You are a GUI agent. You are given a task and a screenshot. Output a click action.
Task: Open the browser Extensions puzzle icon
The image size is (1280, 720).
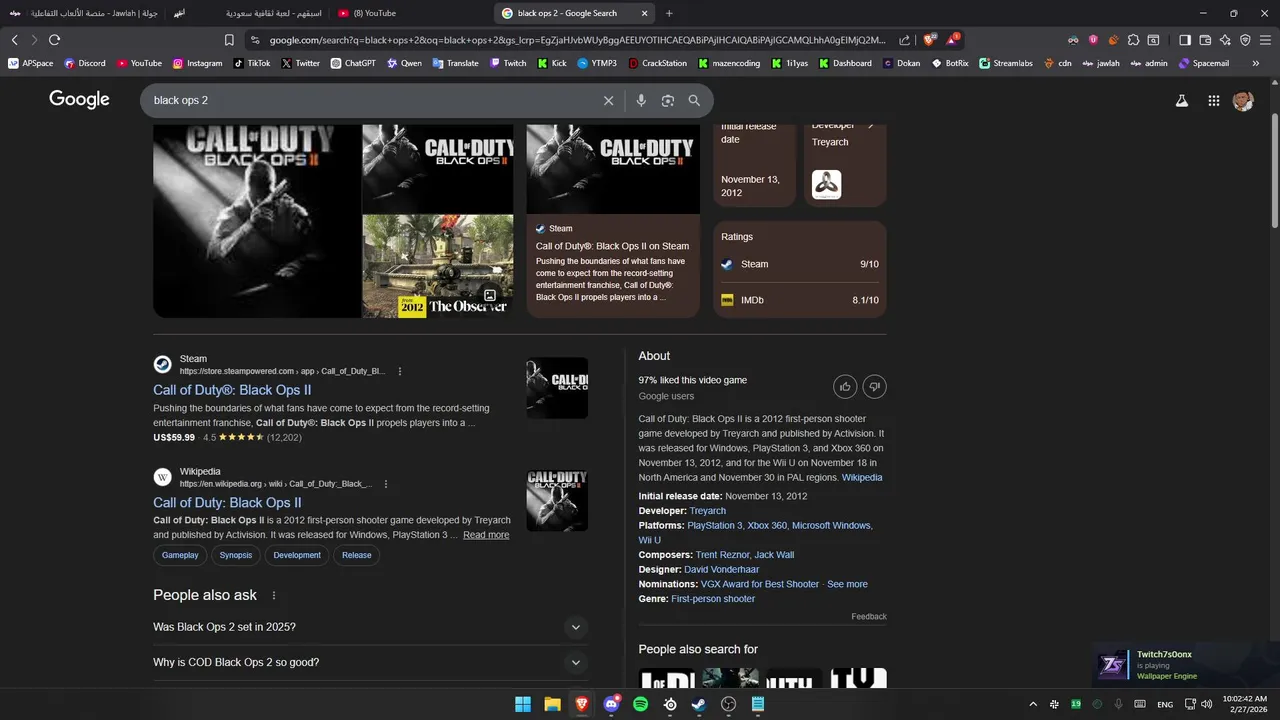pos(1133,40)
